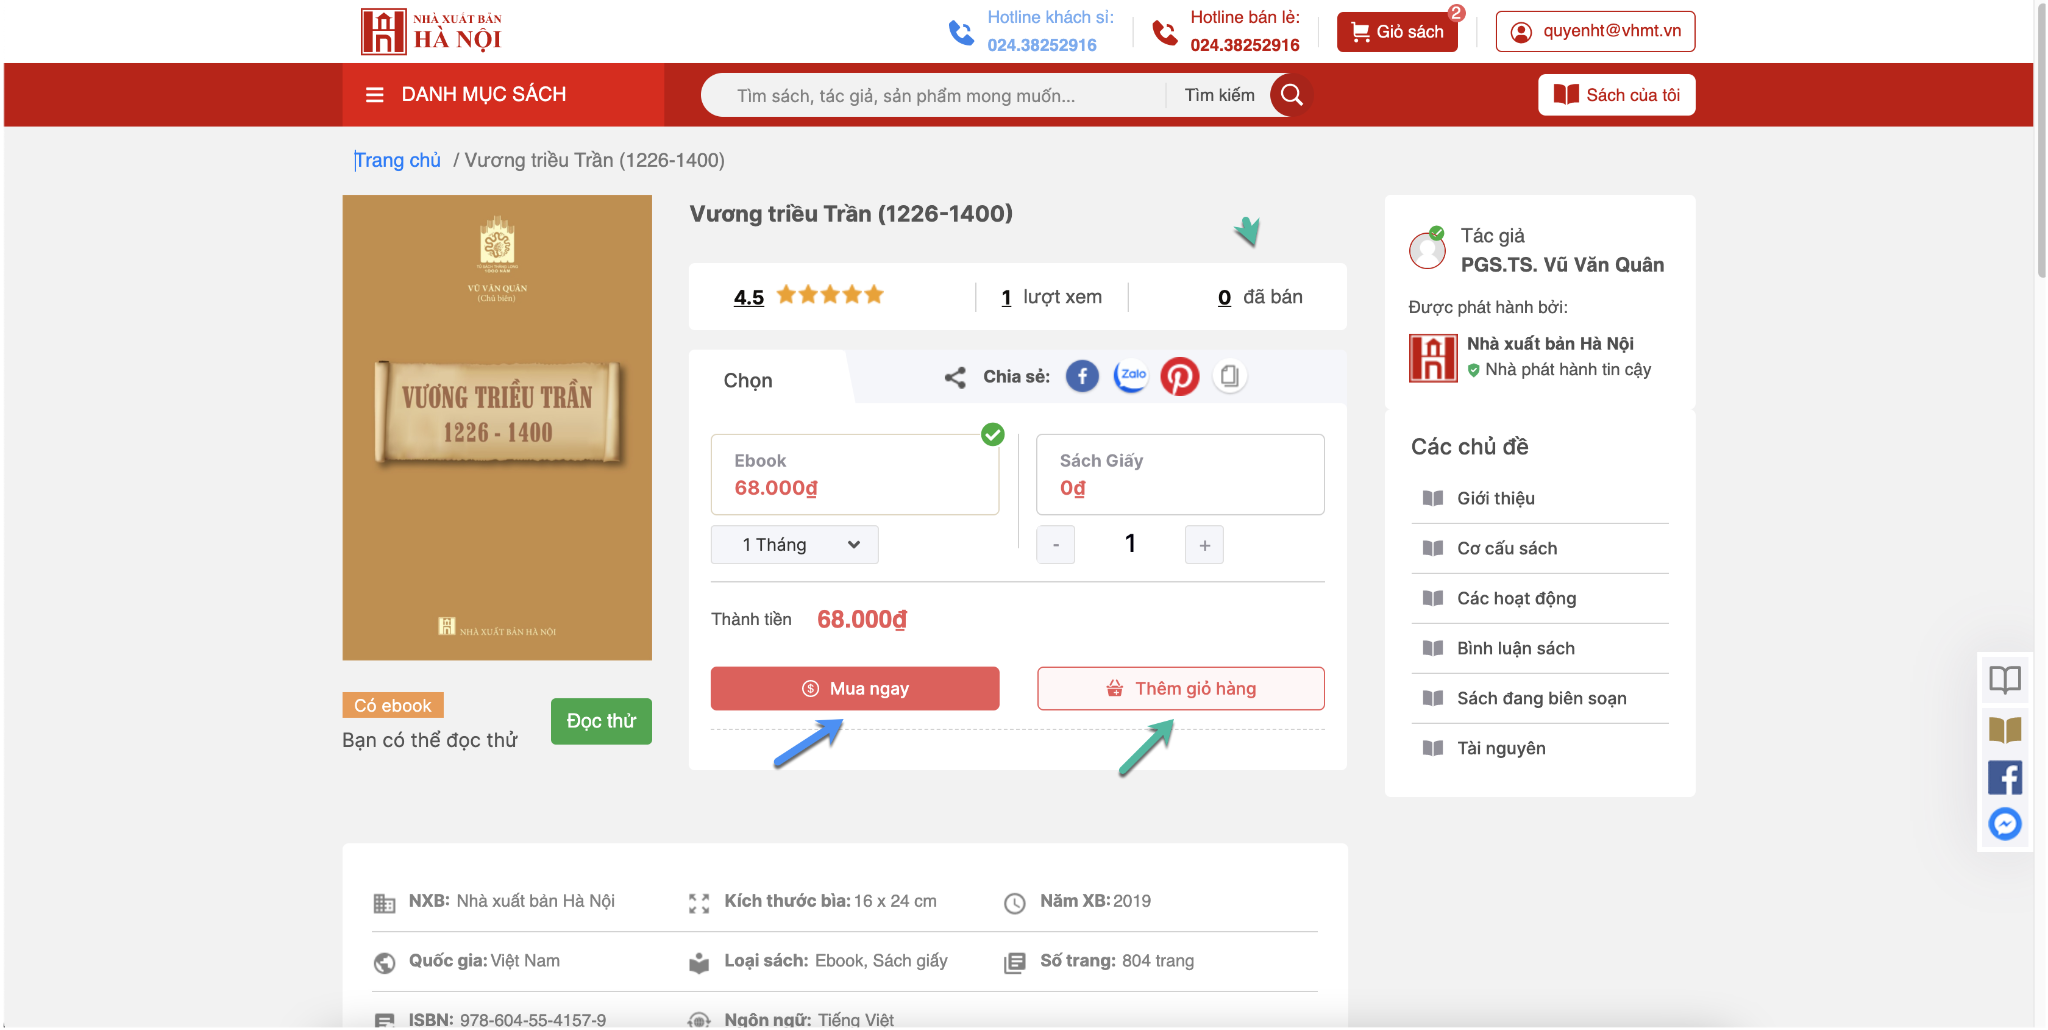Select the Sách Giấy format option
Screen dimensions: 2048x1030
[x=1180, y=474]
